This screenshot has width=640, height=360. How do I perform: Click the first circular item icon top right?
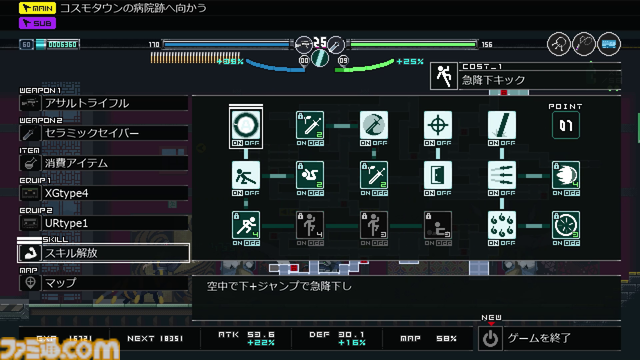[x=558, y=44]
